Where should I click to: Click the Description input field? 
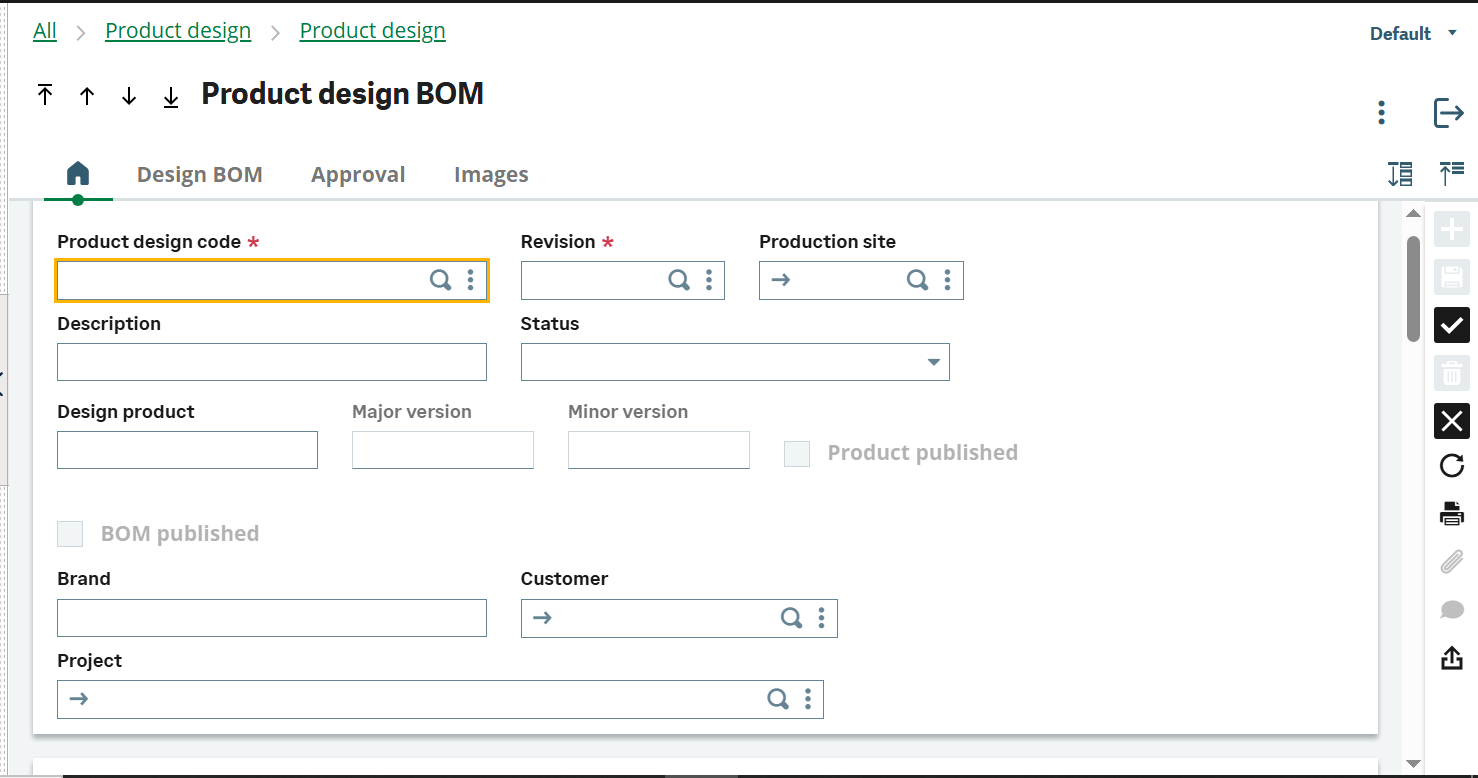(x=272, y=362)
